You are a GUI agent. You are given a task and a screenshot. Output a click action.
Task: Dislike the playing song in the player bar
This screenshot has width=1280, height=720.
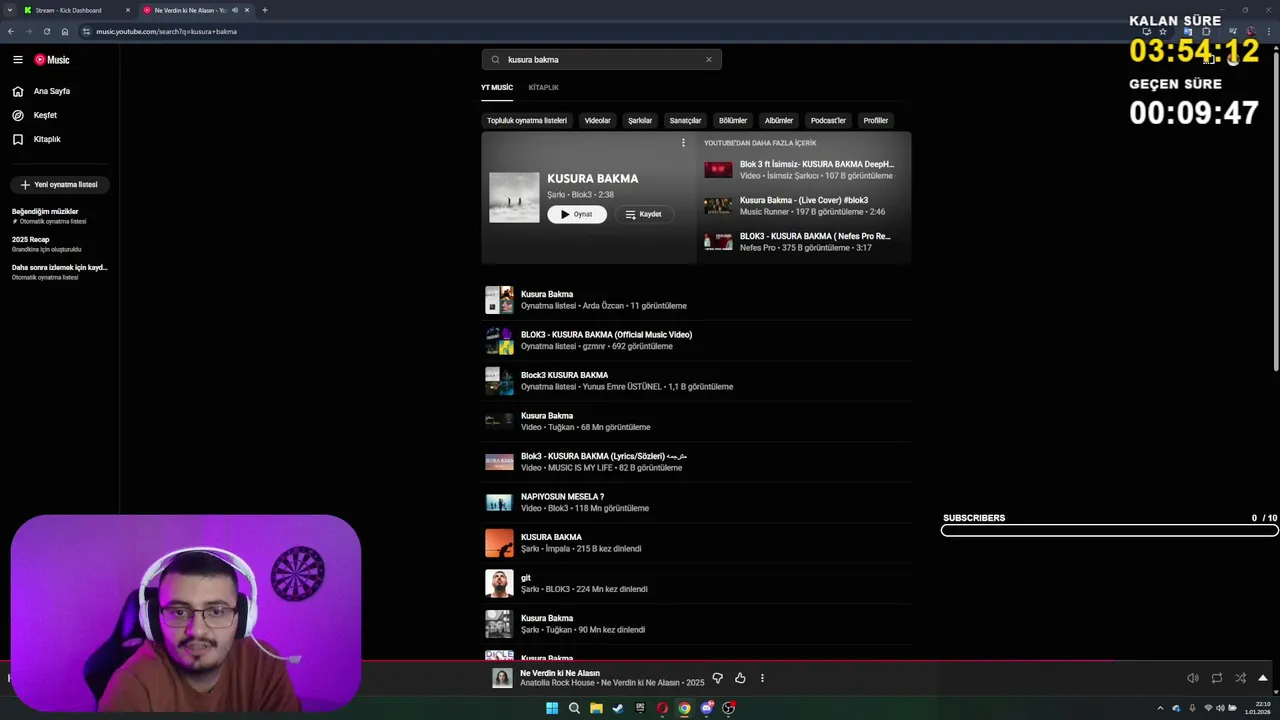(717, 678)
